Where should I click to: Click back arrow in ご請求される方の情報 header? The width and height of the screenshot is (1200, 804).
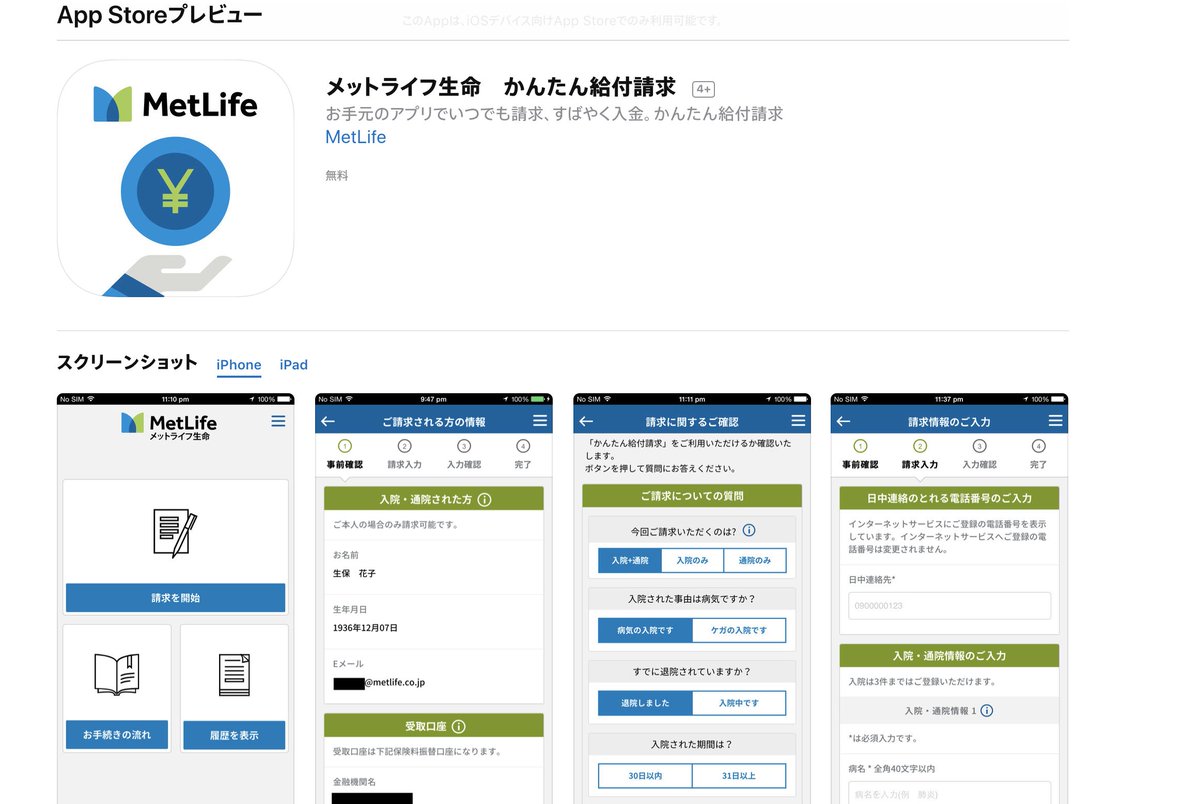[x=327, y=421]
